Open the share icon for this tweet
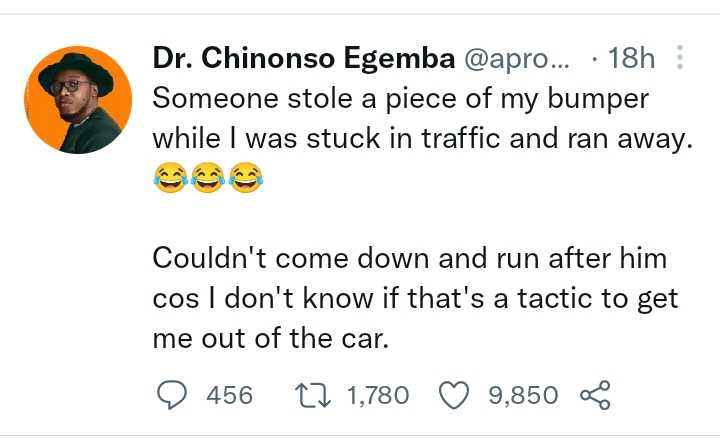 (595, 395)
